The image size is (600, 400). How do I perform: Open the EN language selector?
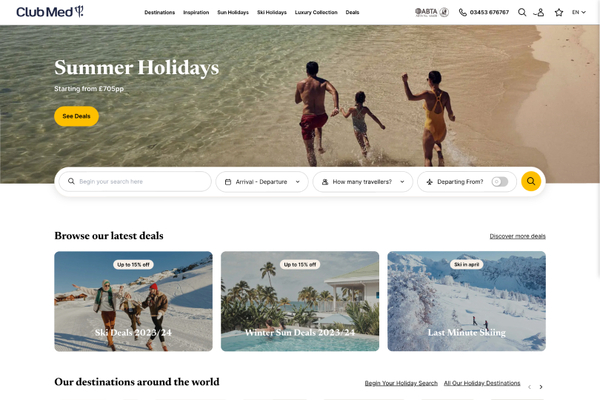(579, 12)
